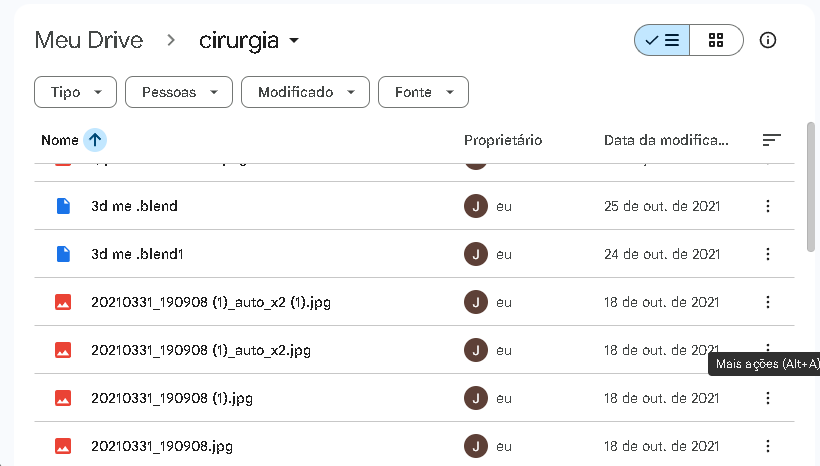Open more actions for 3d me .blend1
The width and height of the screenshot is (820, 466).
(x=768, y=254)
